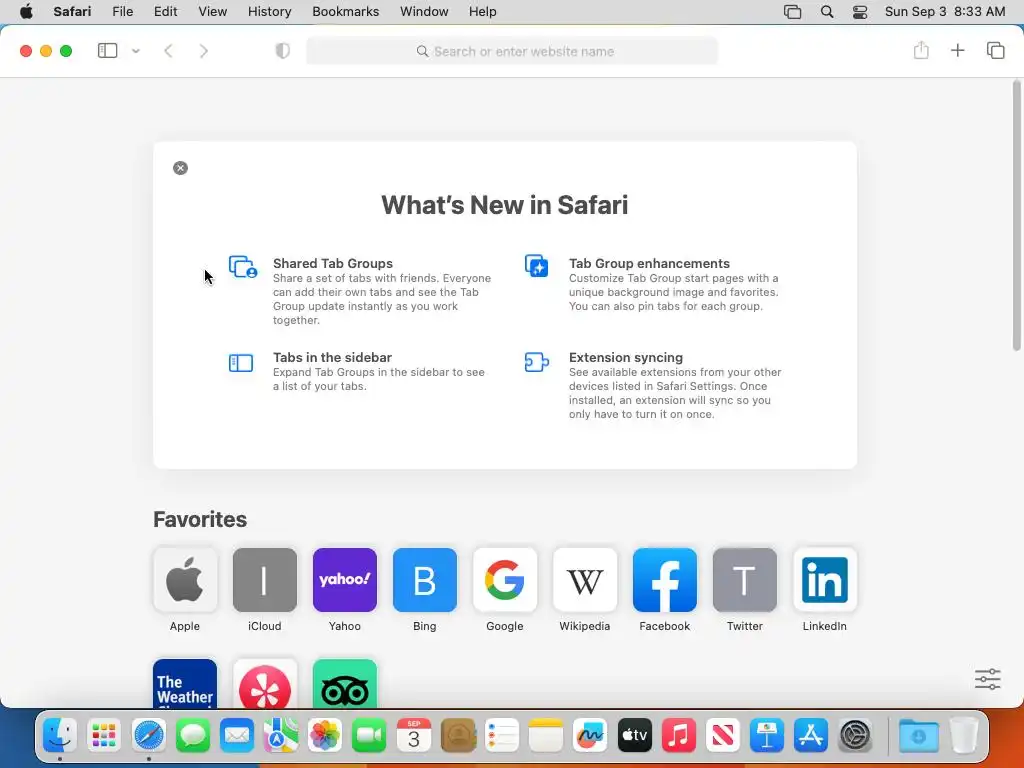Open the iCloud favorite
Screen dimensions: 1024x768
(264, 580)
